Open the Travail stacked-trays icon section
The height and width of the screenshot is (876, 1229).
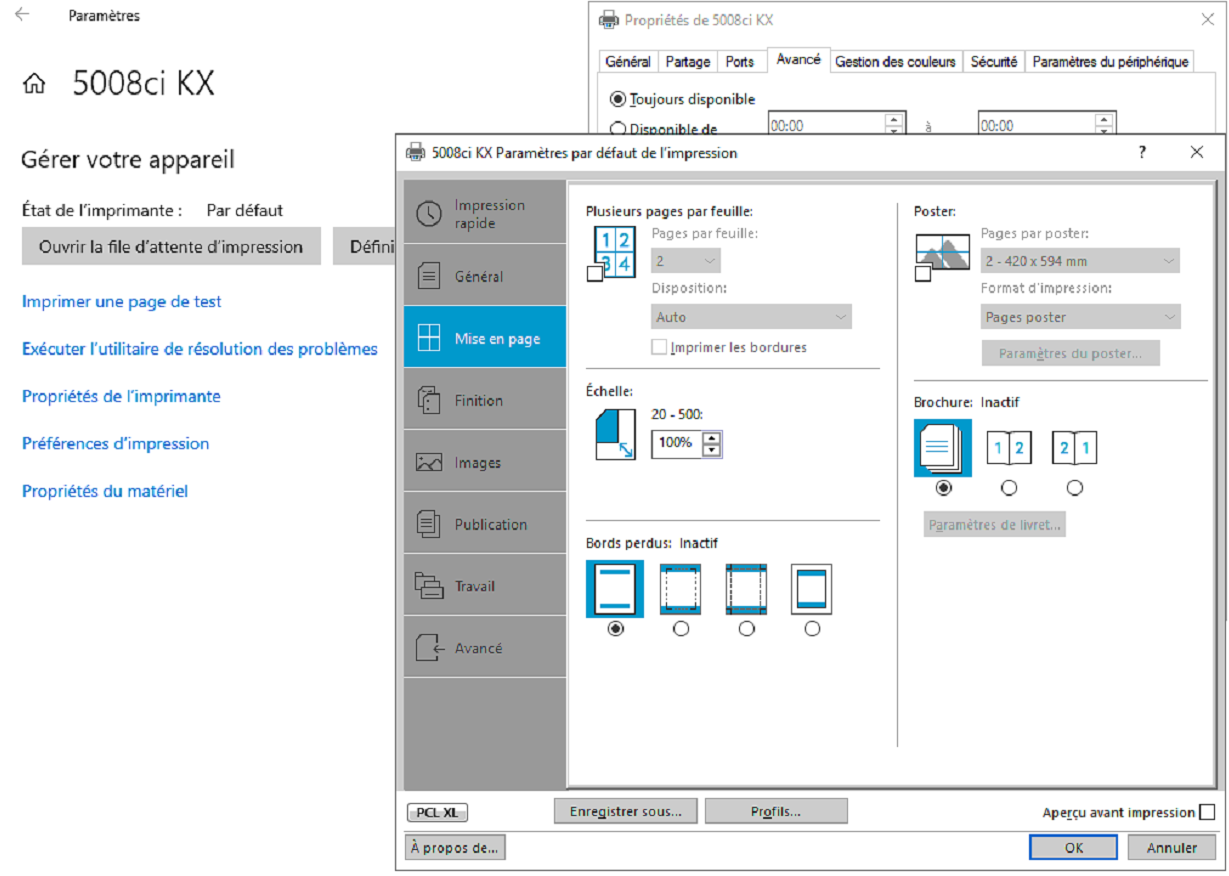coord(428,586)
